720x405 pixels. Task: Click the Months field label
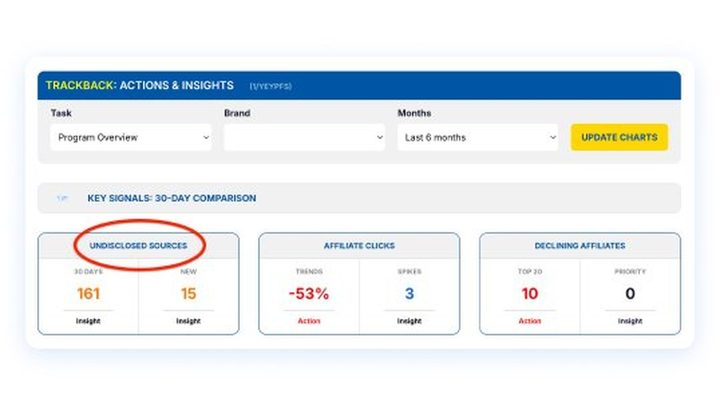[x=414, y=113]
